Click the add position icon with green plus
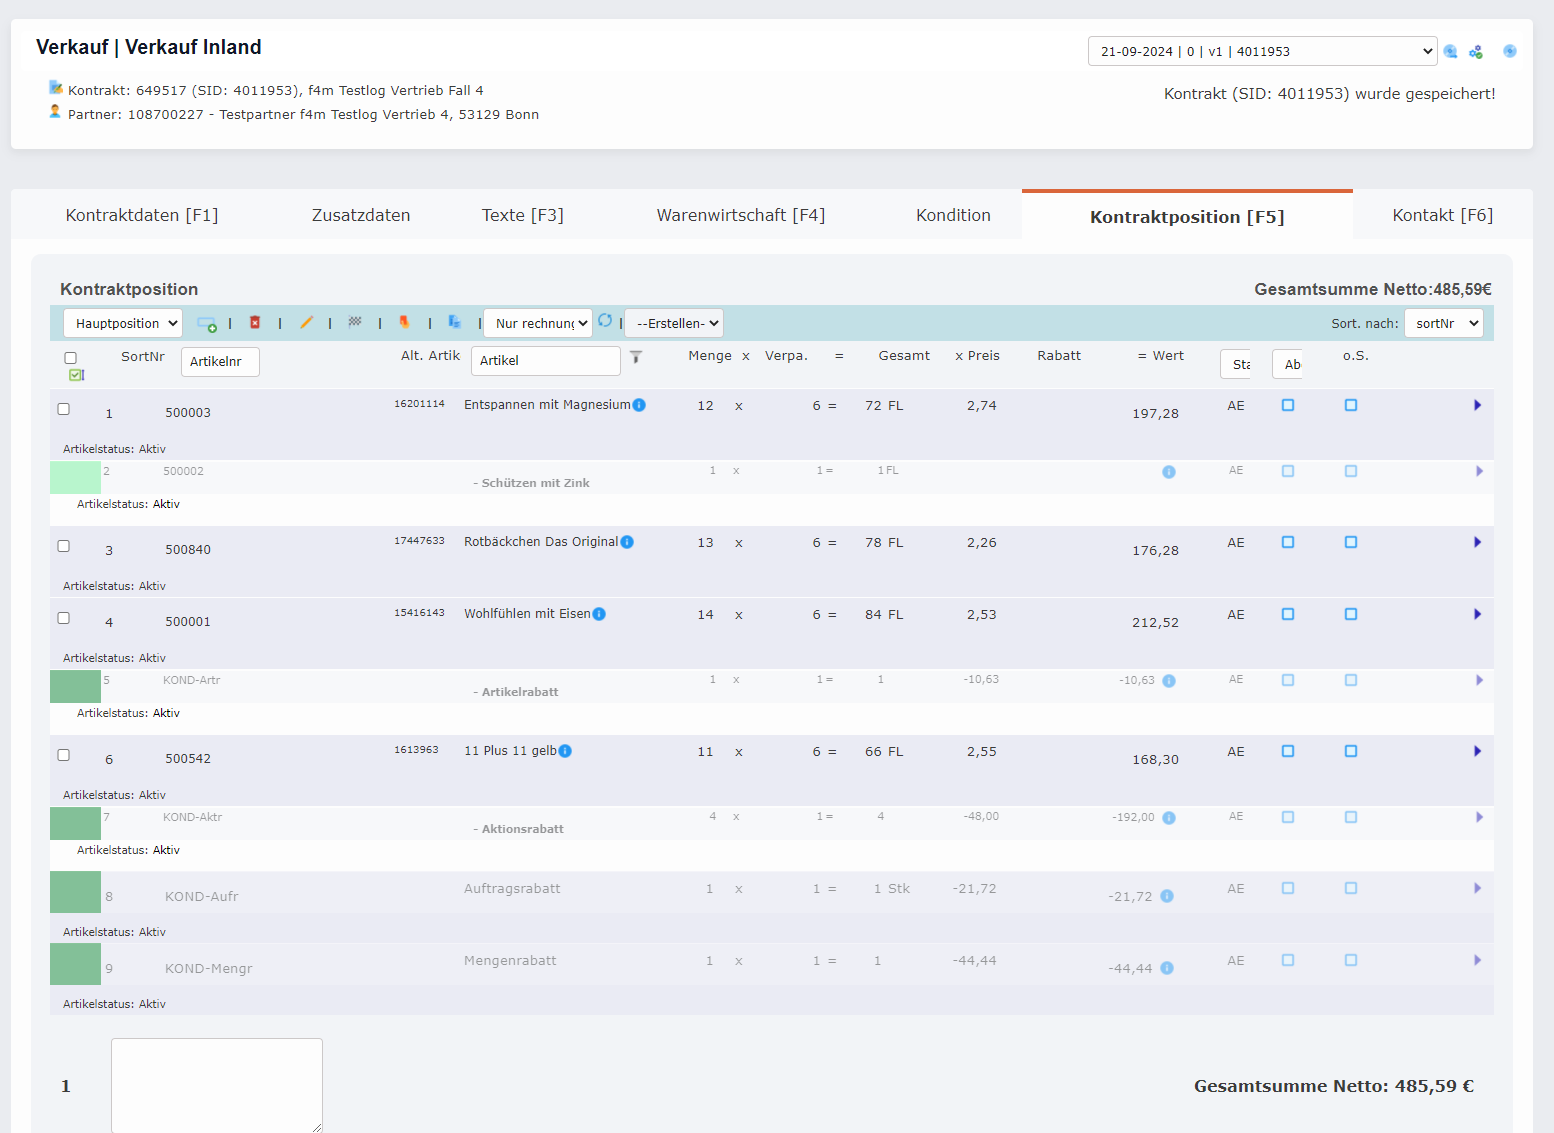This screenshot has height=1133, width=1554. [x=207, y=323]
